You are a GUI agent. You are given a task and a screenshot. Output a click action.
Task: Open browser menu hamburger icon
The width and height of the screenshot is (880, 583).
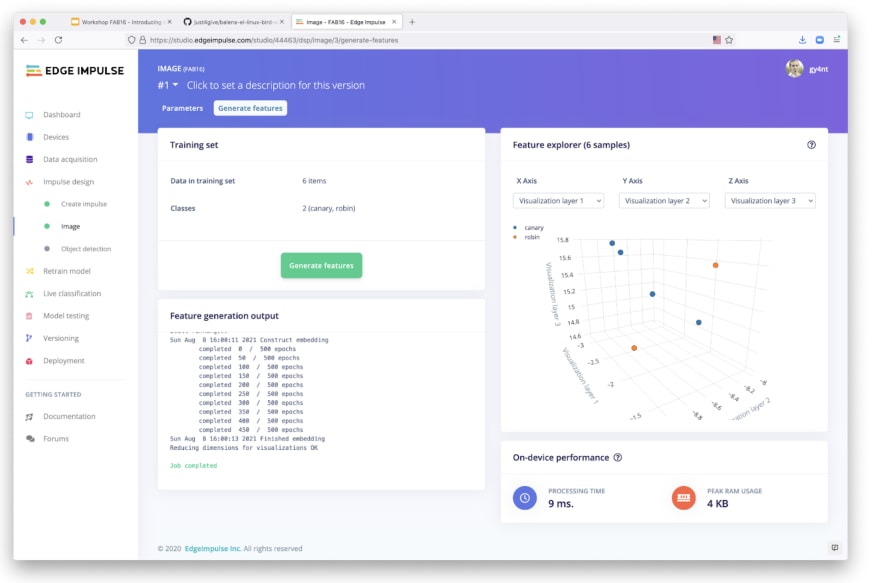point(836,40)
